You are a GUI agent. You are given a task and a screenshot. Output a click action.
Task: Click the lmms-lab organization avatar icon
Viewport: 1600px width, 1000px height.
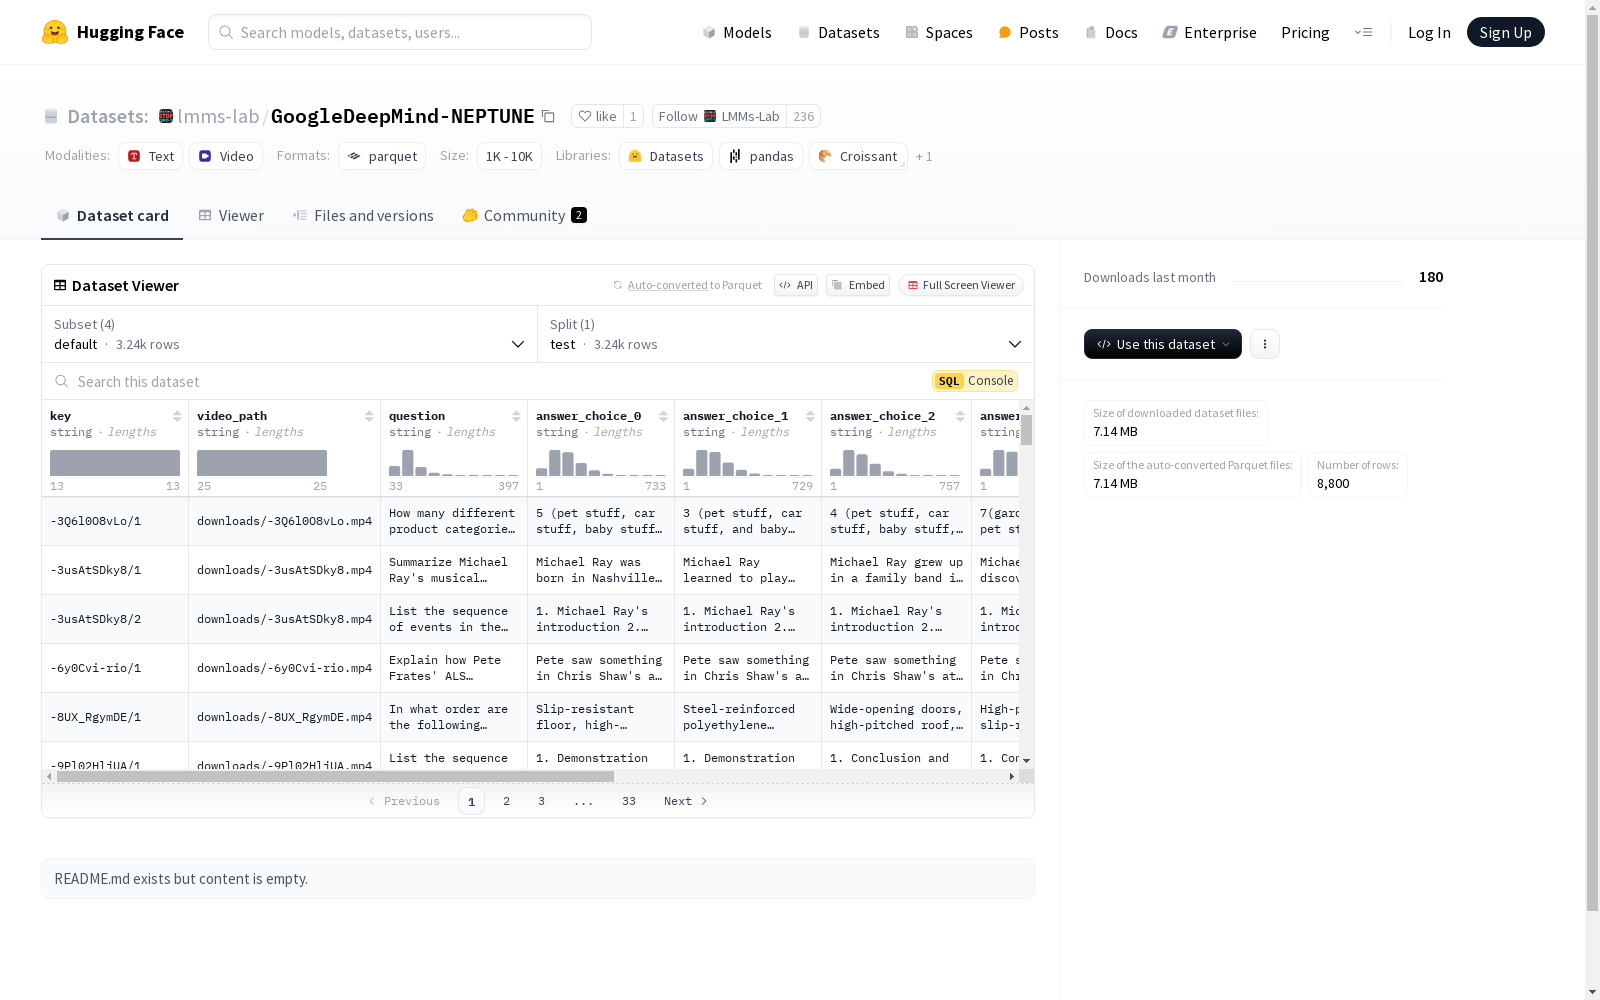pos(166,116)
